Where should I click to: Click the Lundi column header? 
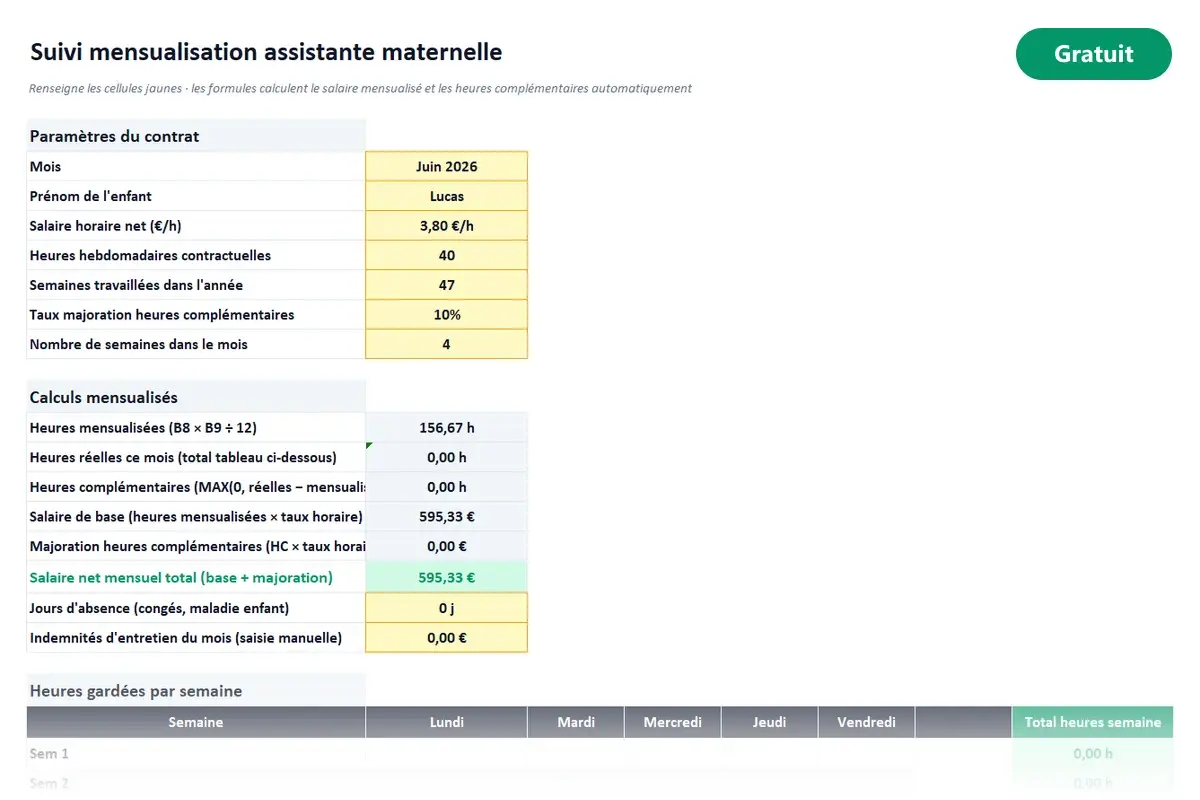446,722
